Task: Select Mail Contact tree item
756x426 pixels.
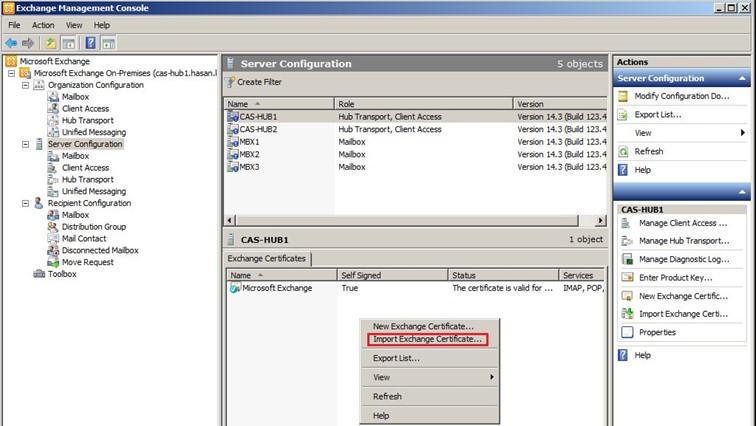Action: [84, 239]
